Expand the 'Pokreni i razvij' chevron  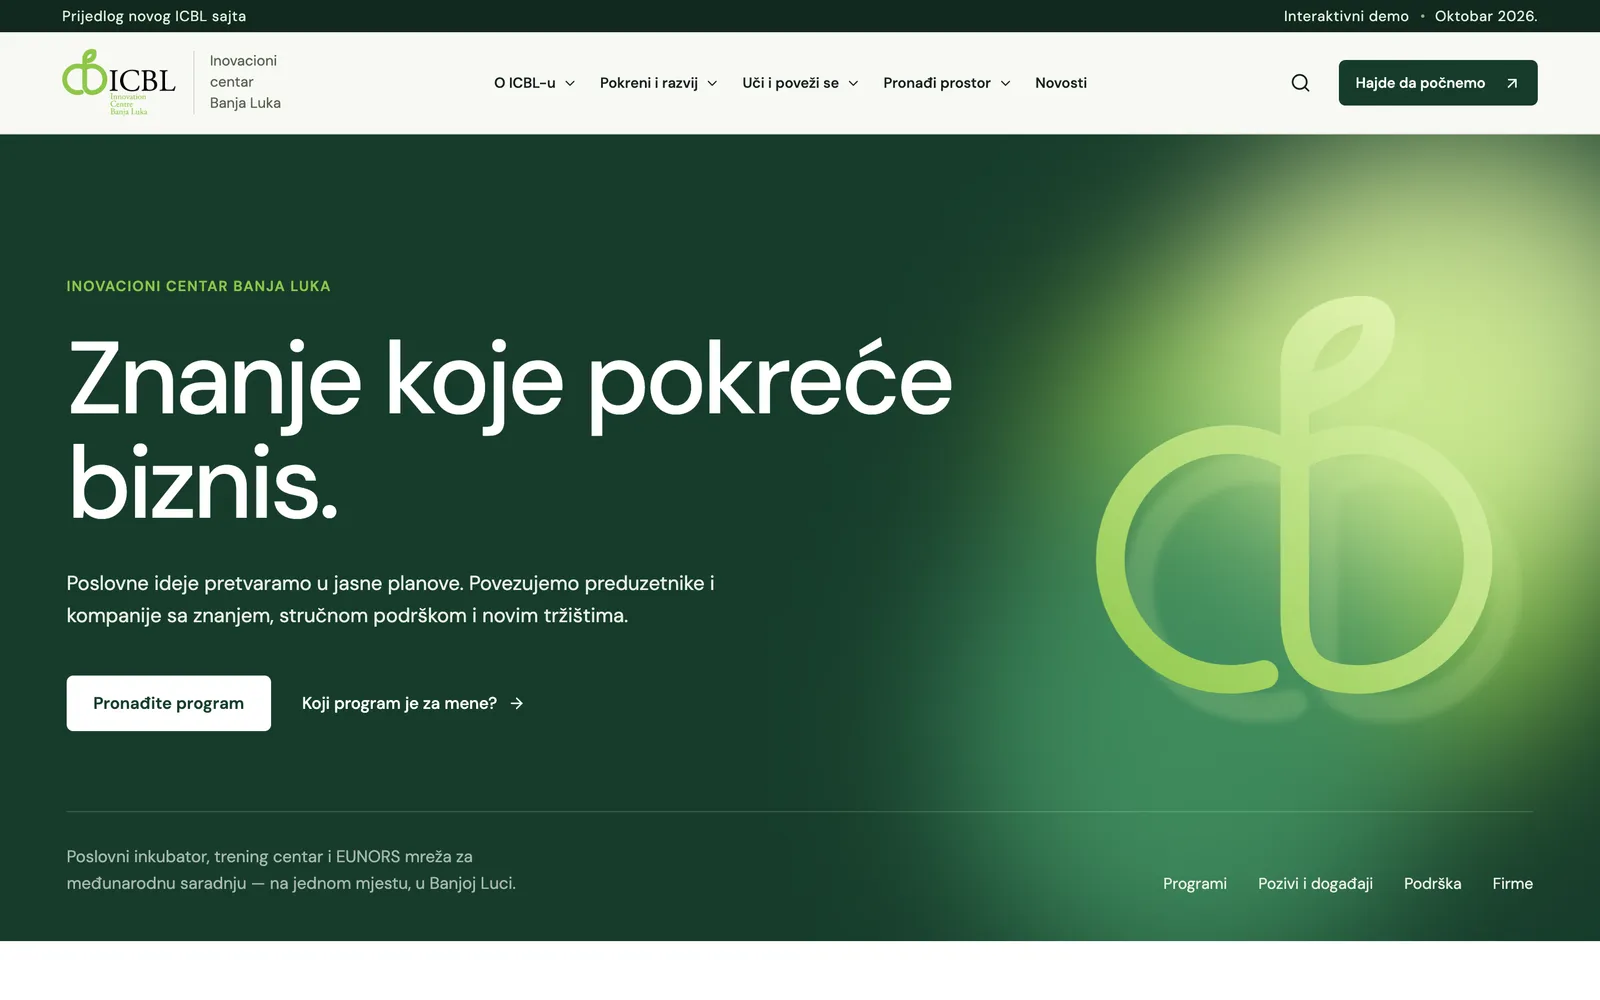tap(712, 83)
